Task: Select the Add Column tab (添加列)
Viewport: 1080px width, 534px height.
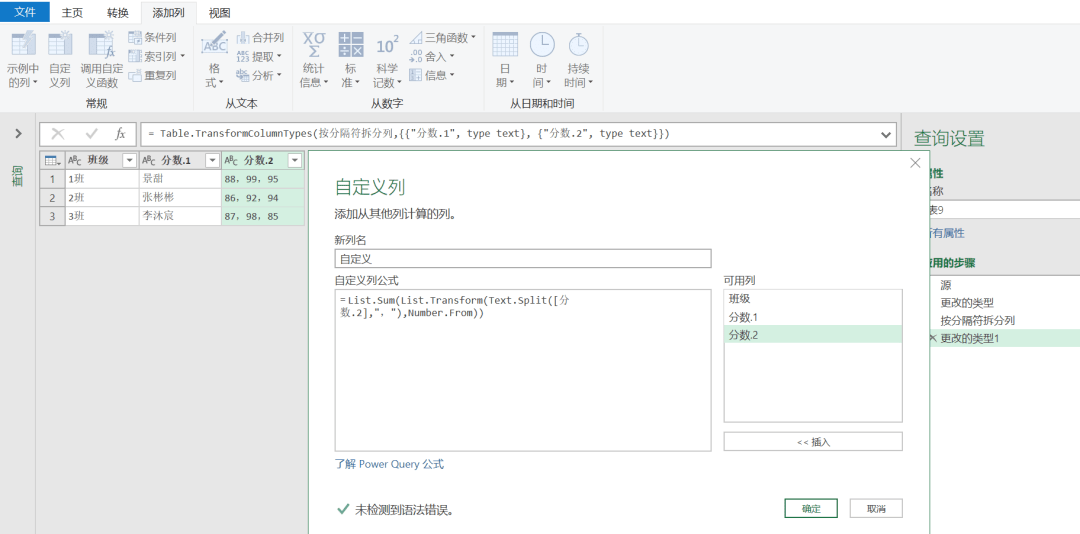Action: tap(168, 12)
